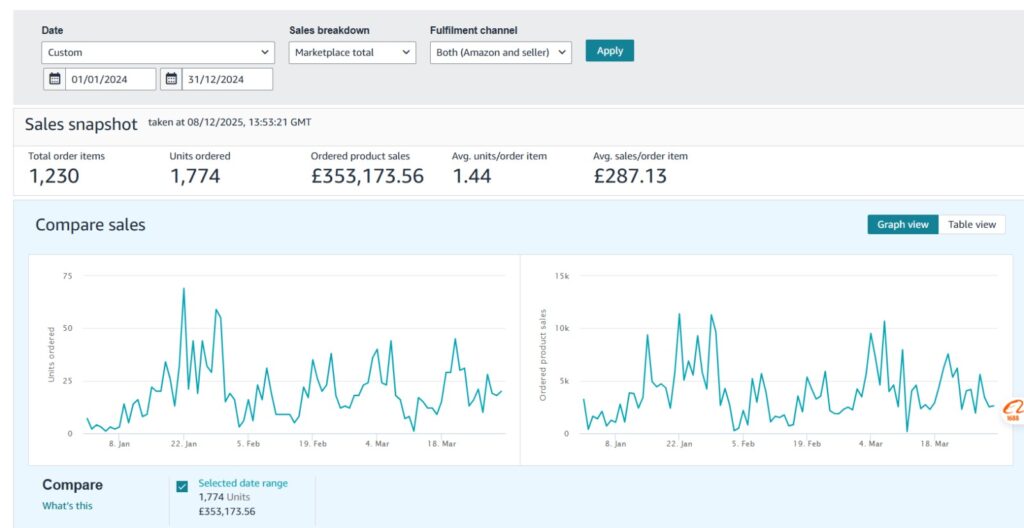1024x528 pixels.
Task: Open the start date calendar picker icon
Action: click(54, 79)
